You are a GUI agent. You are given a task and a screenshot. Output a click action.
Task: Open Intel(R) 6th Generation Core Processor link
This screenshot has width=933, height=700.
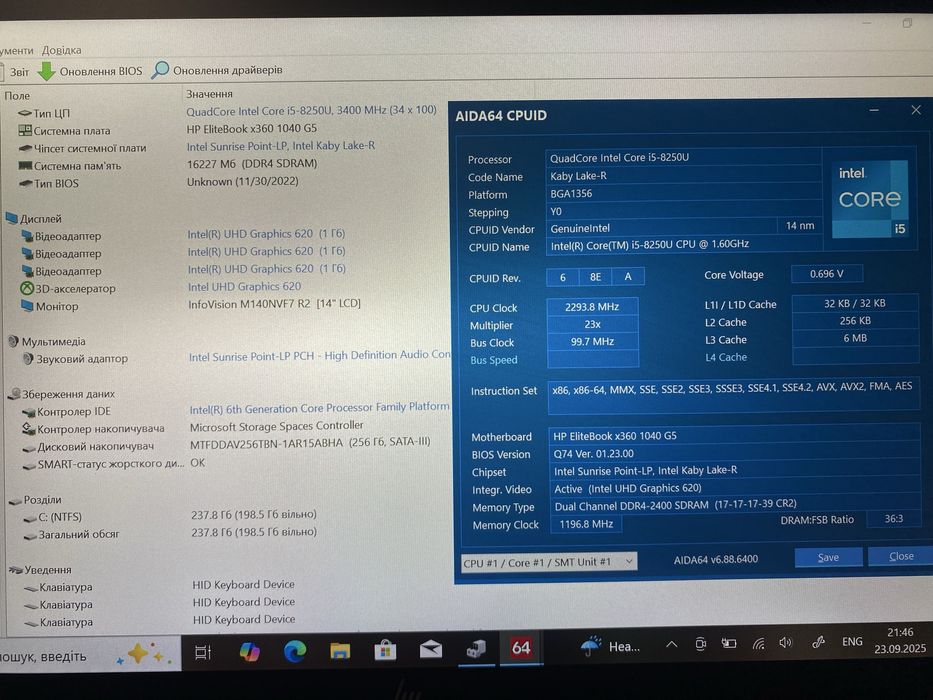tap(320, 408)
